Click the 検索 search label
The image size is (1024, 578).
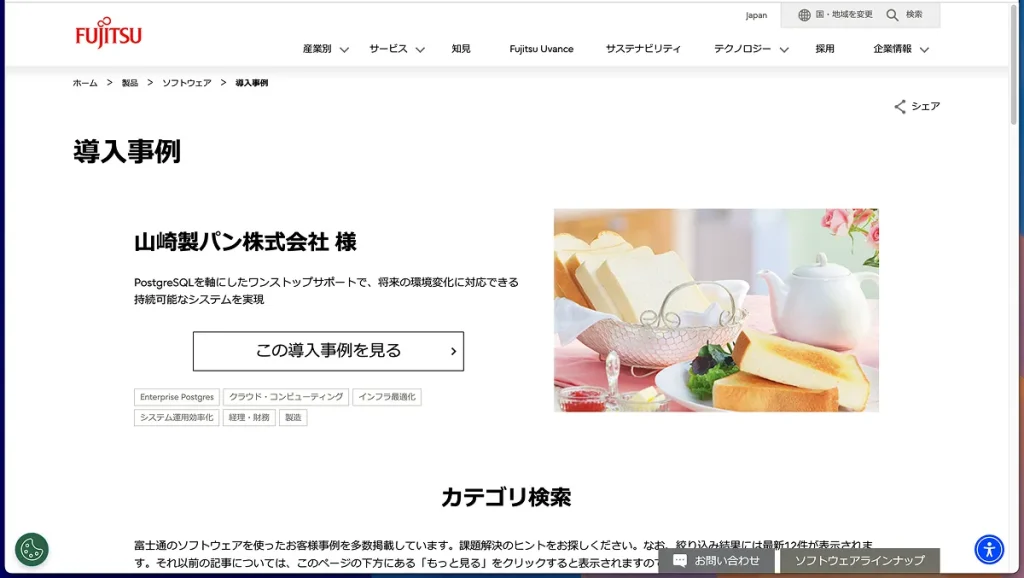click(x=914, y=14)
